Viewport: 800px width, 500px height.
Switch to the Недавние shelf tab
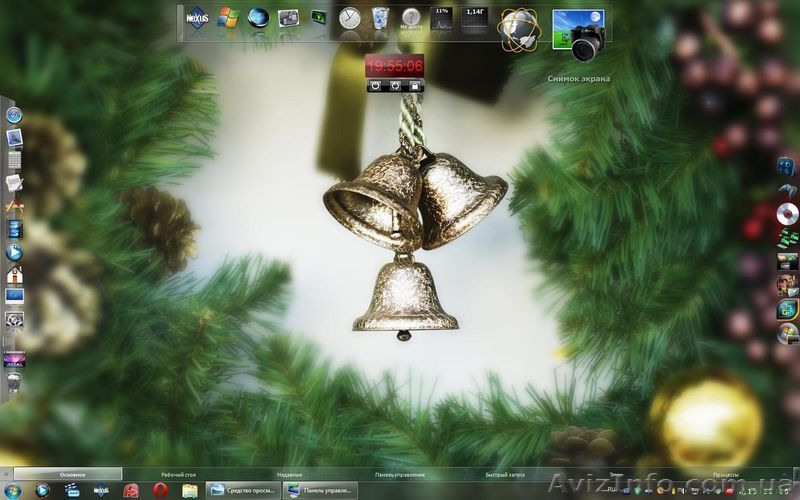290,474
